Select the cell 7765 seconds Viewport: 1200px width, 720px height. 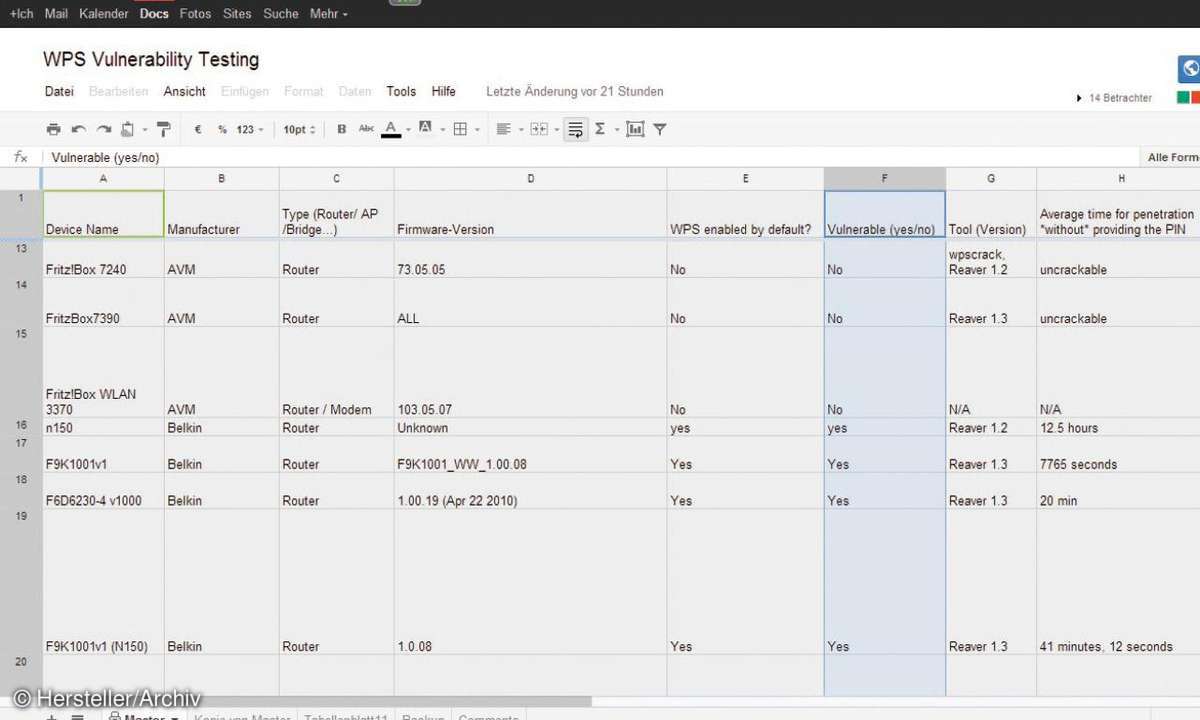pos(1118,454)
